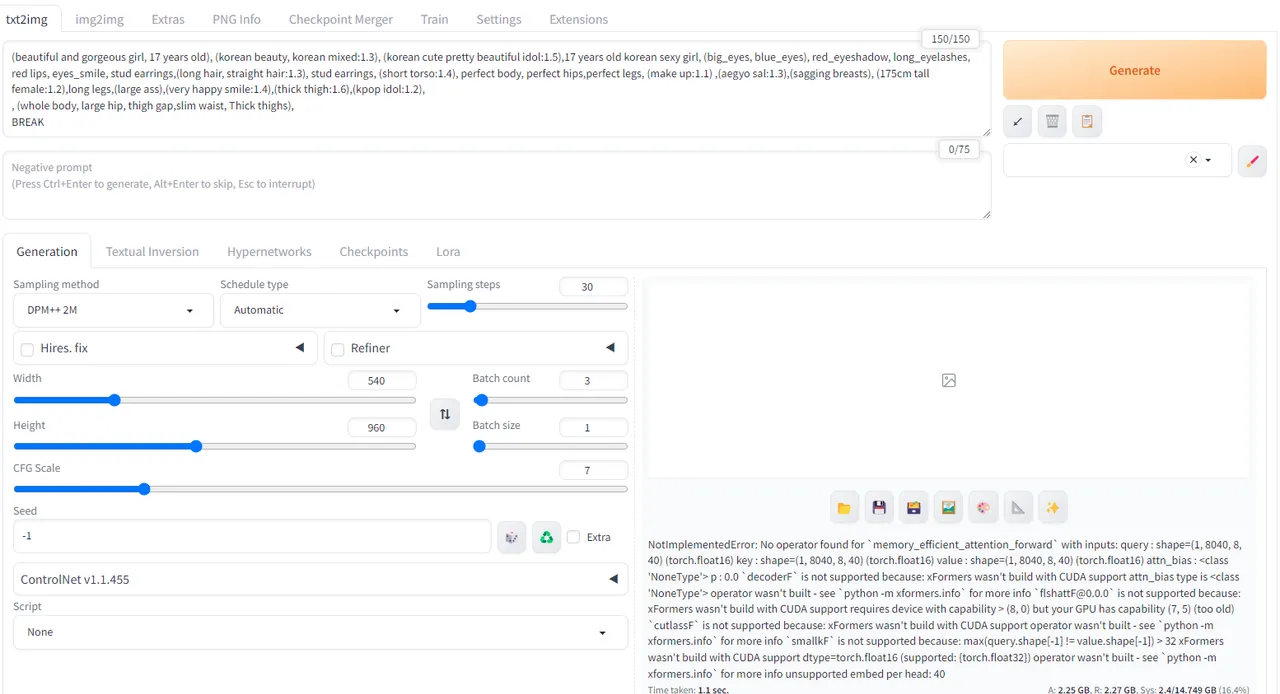The image size is (1280, 694).
Task: Randomize the seed using the dice icon
Action: tap(512, 537)
